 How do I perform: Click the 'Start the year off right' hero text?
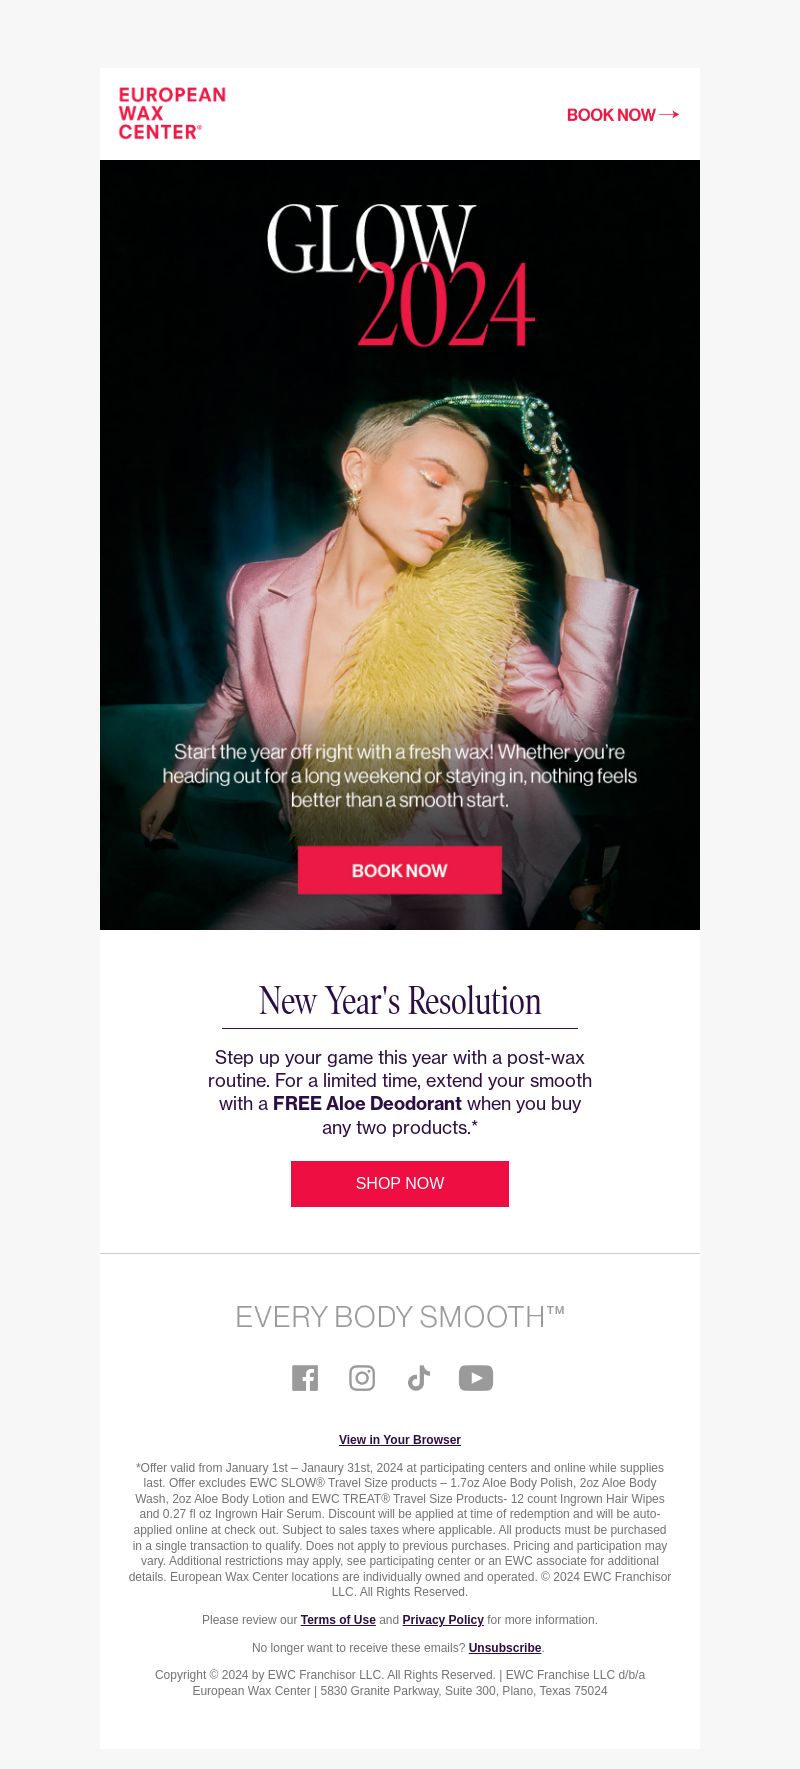[x=400, y=776]
